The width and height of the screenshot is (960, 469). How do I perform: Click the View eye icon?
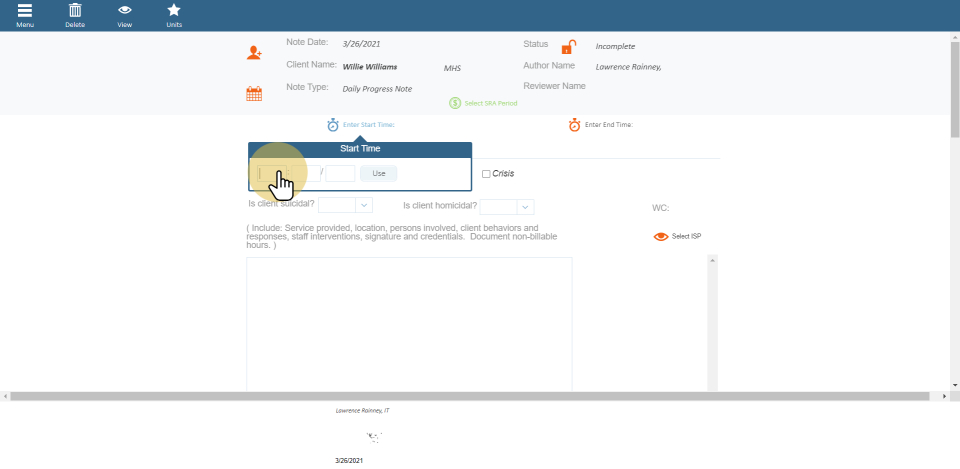[125, 11]
